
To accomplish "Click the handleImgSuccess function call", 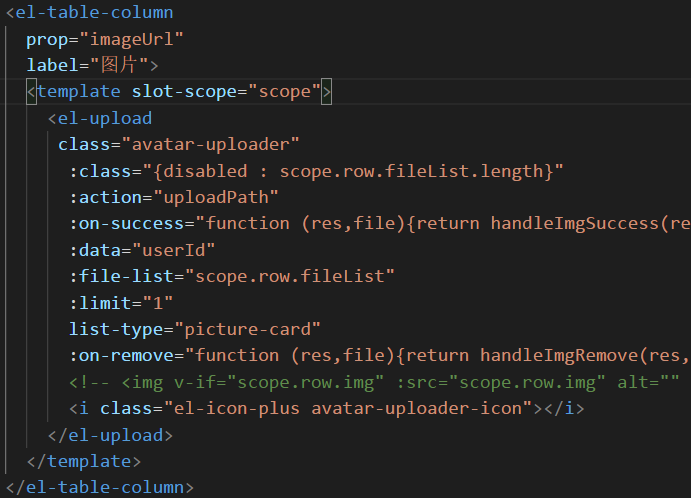I will pos(574,223).
